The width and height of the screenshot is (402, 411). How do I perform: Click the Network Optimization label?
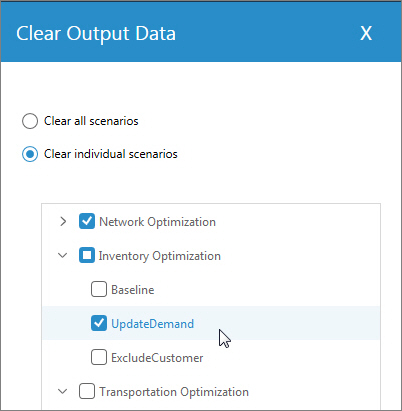tap(157, 222)
